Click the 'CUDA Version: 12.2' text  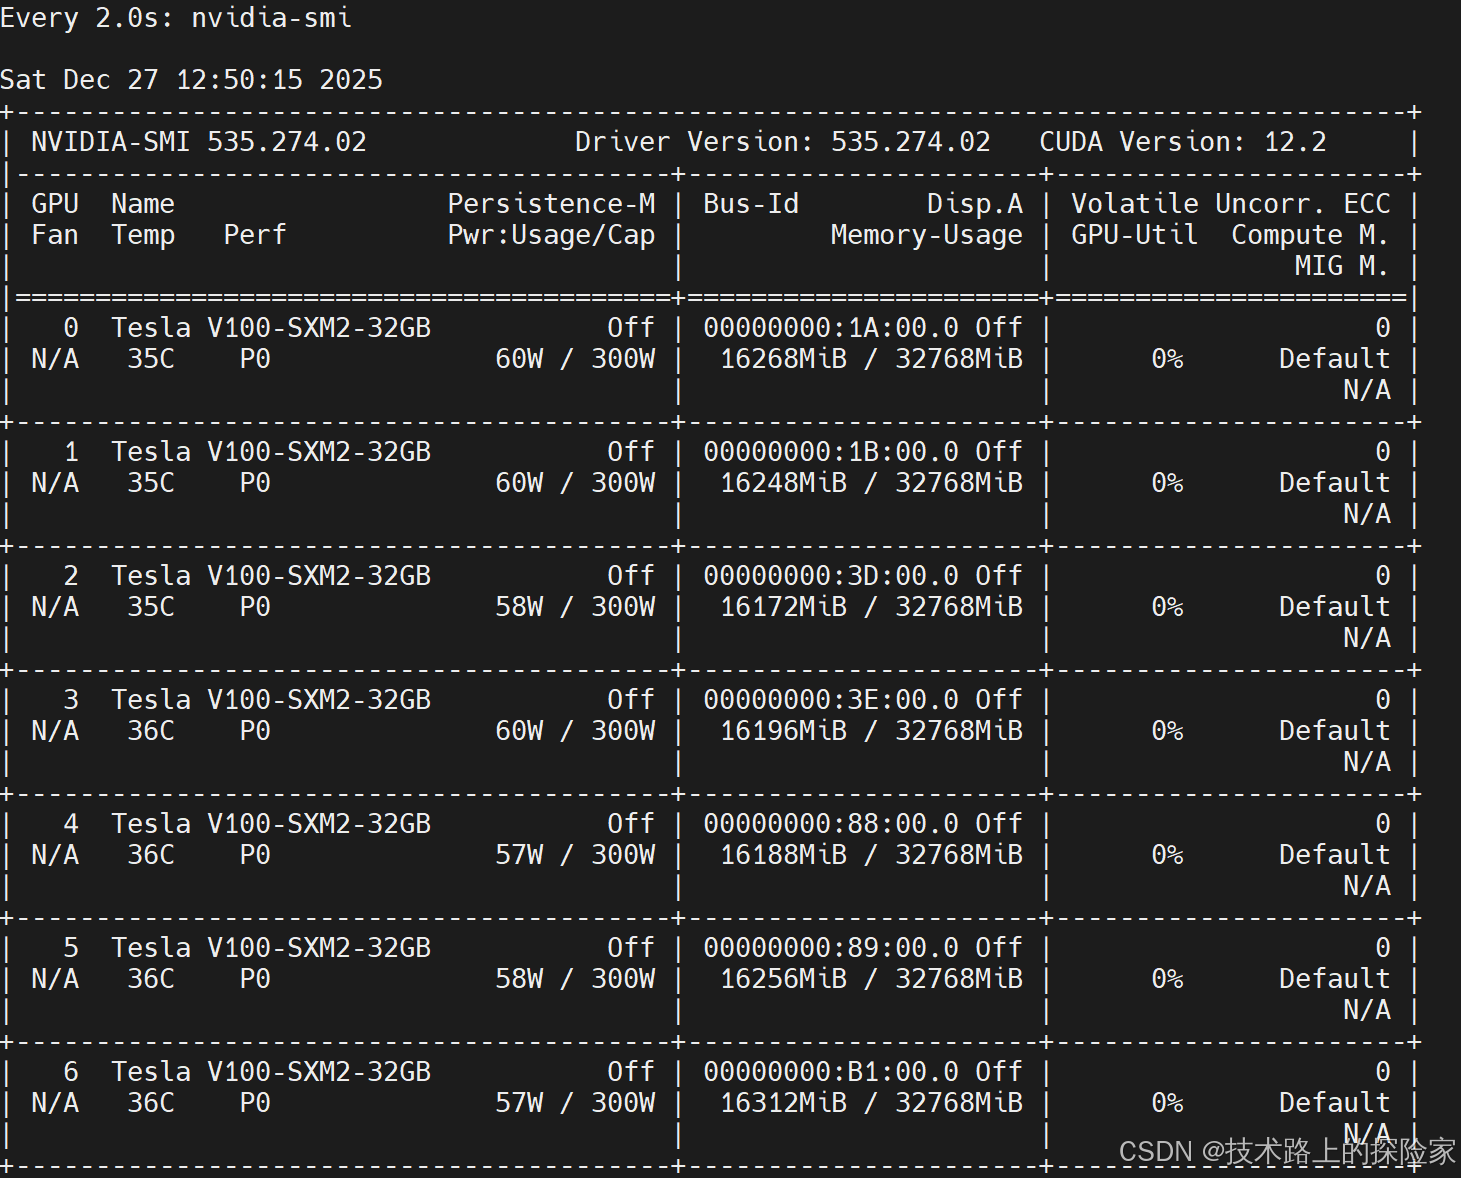tap(1183, 142)
